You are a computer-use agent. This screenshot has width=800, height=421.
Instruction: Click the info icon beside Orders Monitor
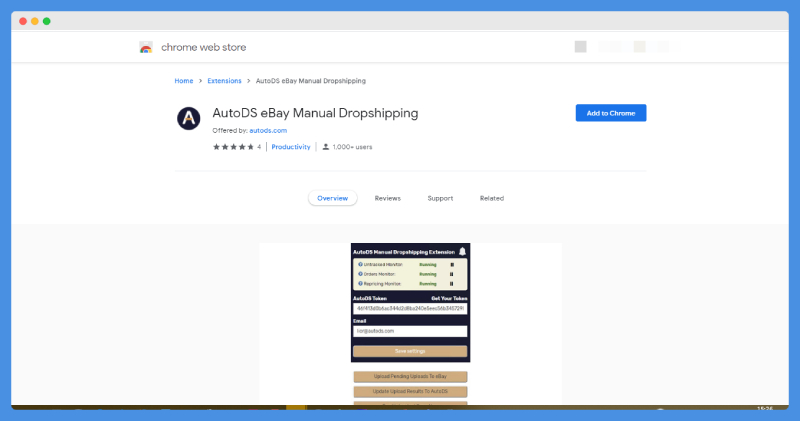point(360,274)
